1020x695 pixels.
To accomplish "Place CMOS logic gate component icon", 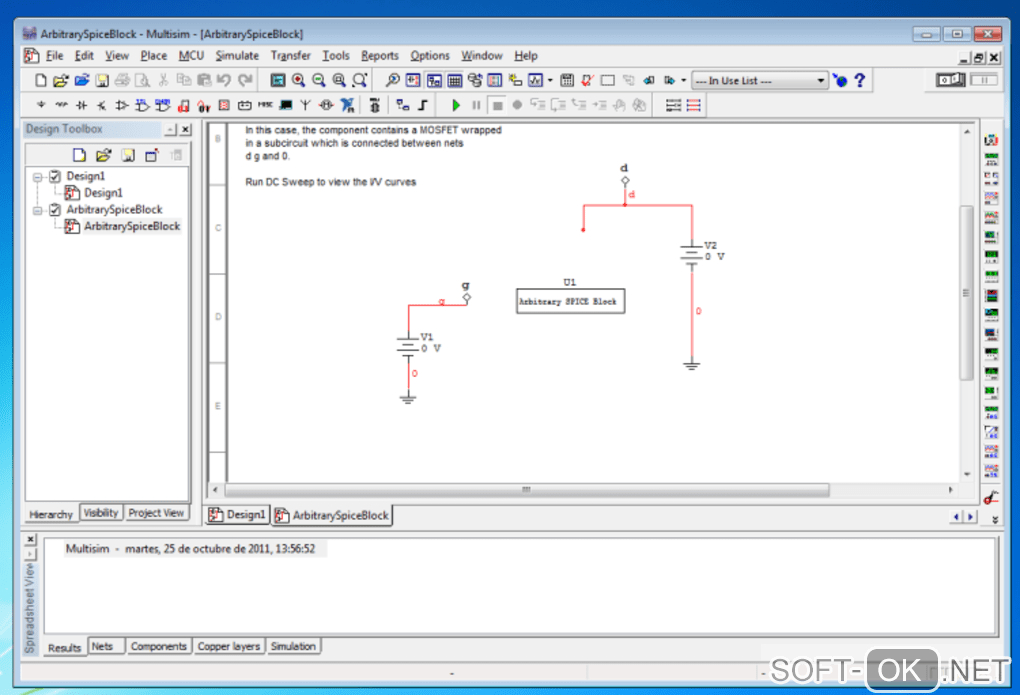I will (x=163, y=105).
